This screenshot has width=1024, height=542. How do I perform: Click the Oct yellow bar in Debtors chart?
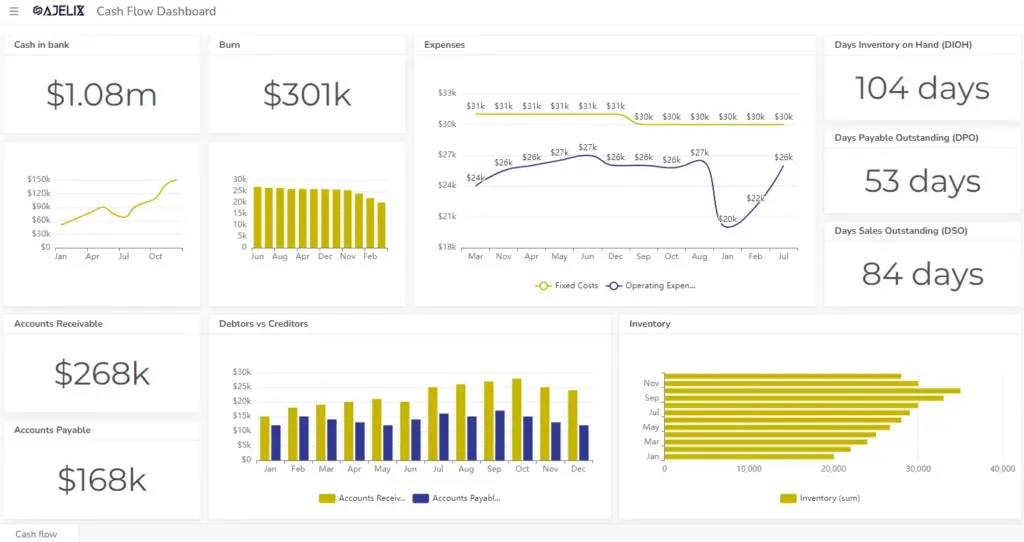pos(517,419)
